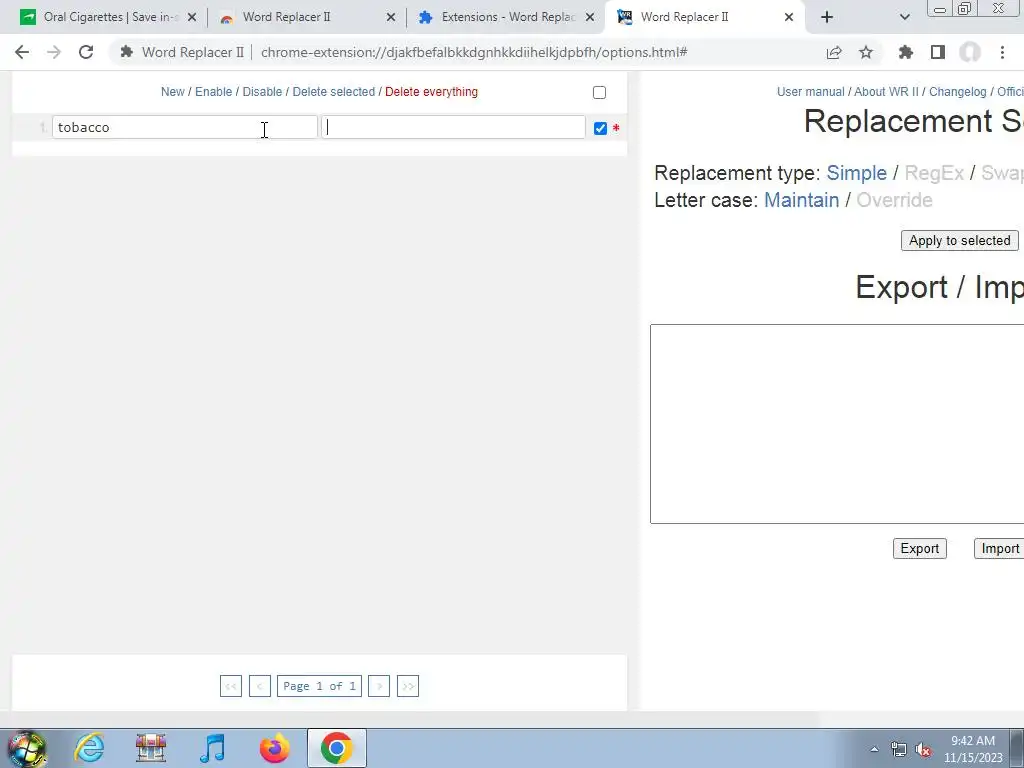Launch Internet Explorer from the taskbar
The image size is (1024, 768).
89,748
